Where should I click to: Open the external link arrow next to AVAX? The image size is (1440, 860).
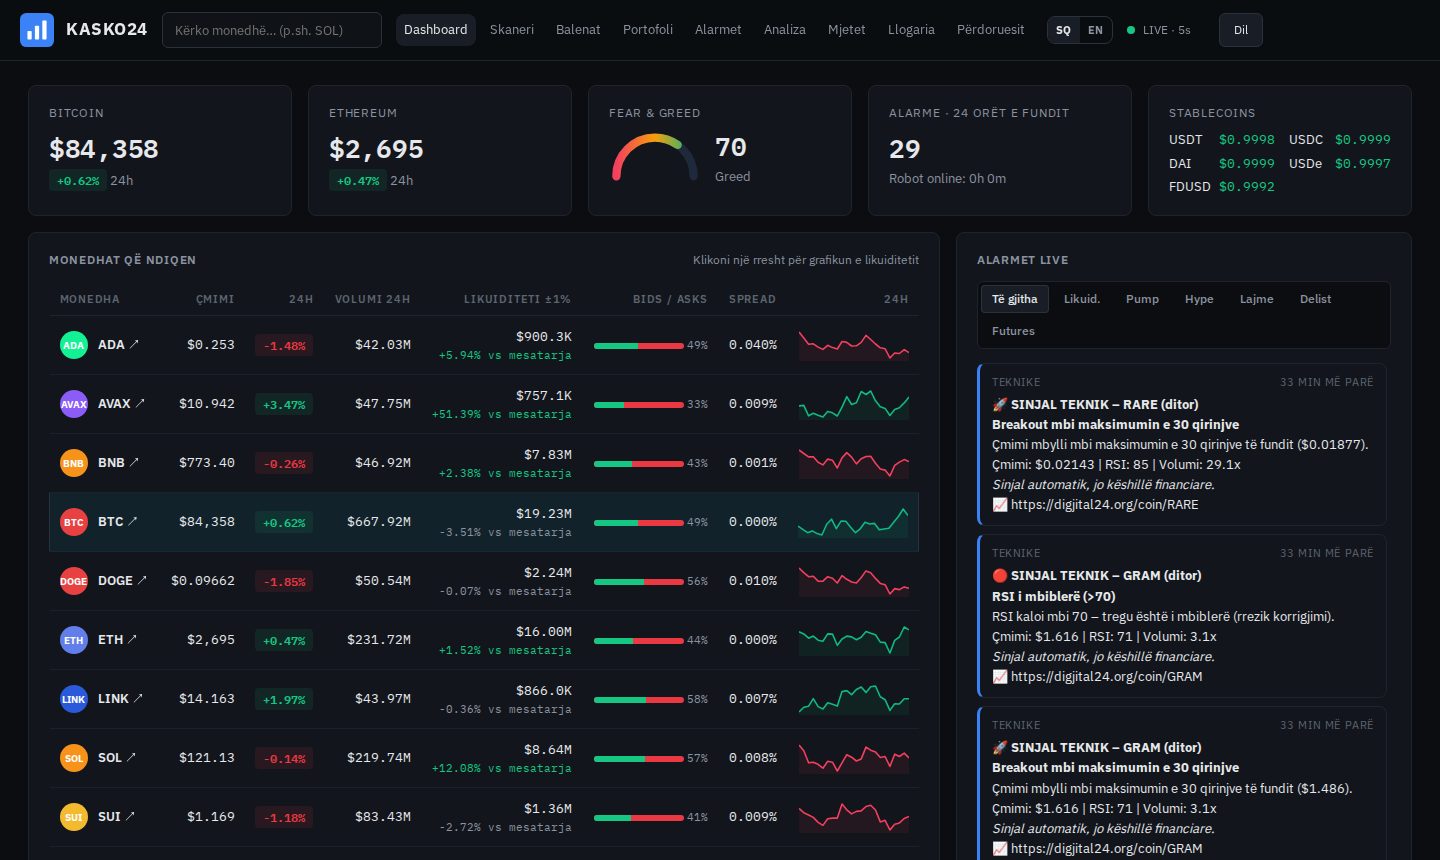pos(140,403)
